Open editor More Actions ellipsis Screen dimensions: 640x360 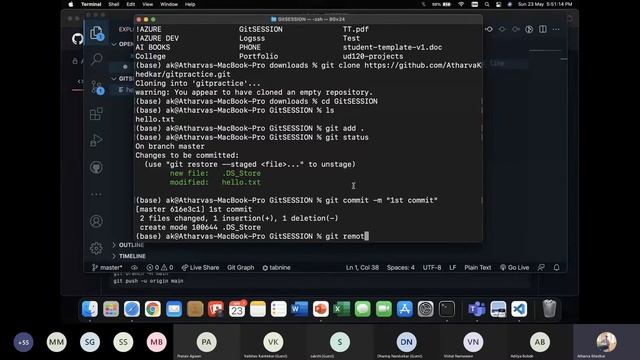[x=556, y=29]
